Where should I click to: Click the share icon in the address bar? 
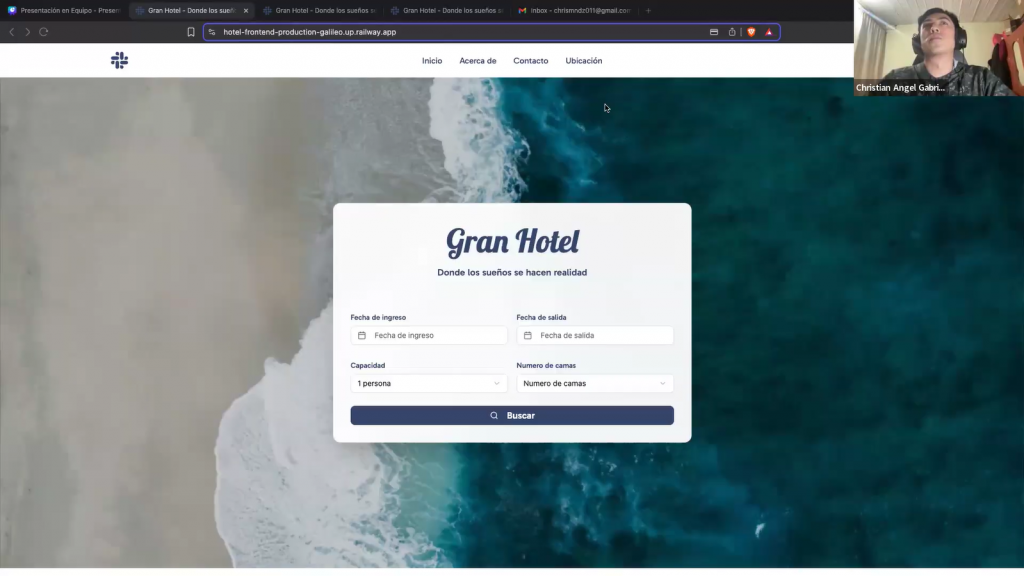coord(732,32)
